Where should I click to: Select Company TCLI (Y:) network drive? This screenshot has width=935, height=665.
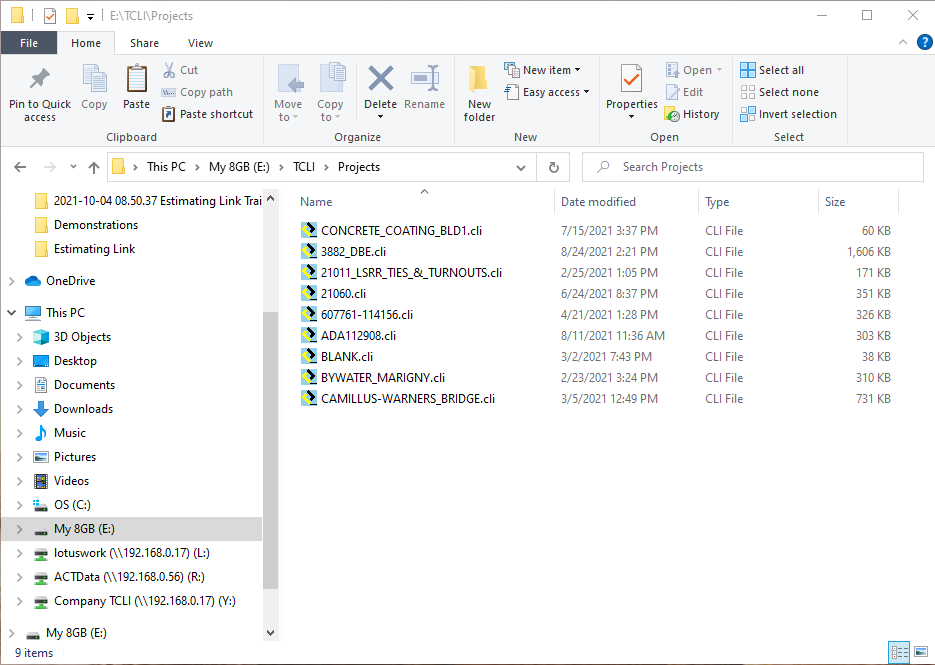(x=144, y=601)
